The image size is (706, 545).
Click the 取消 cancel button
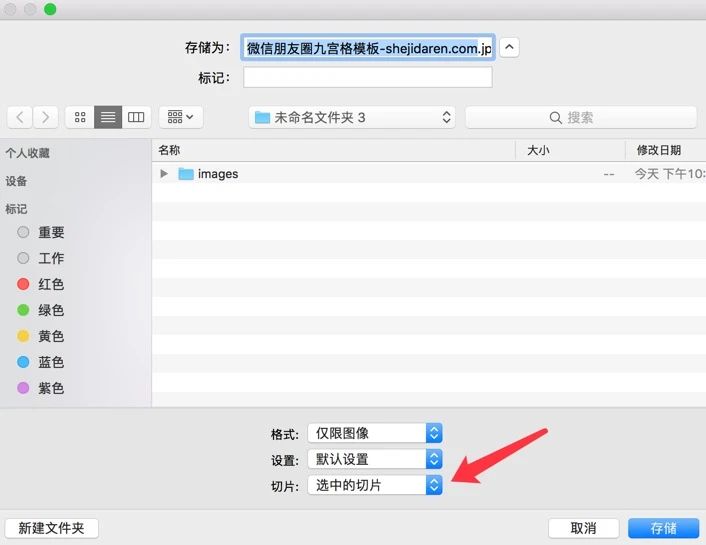(x=583, y=528)
